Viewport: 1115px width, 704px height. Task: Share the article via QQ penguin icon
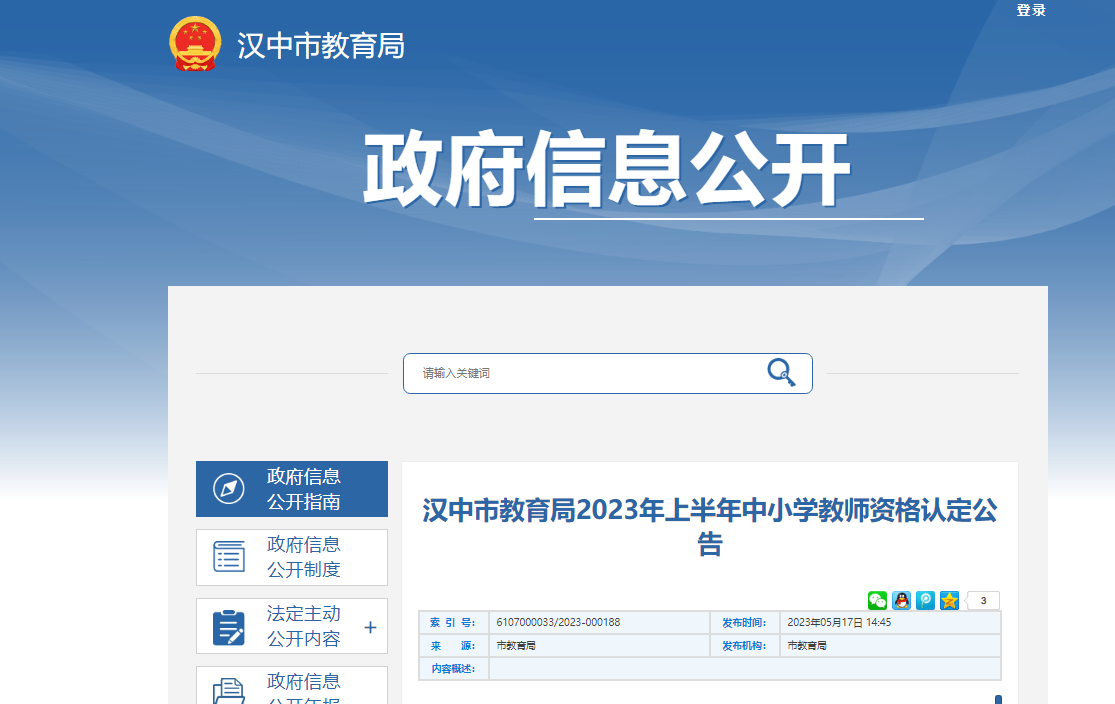click(901, 600)
